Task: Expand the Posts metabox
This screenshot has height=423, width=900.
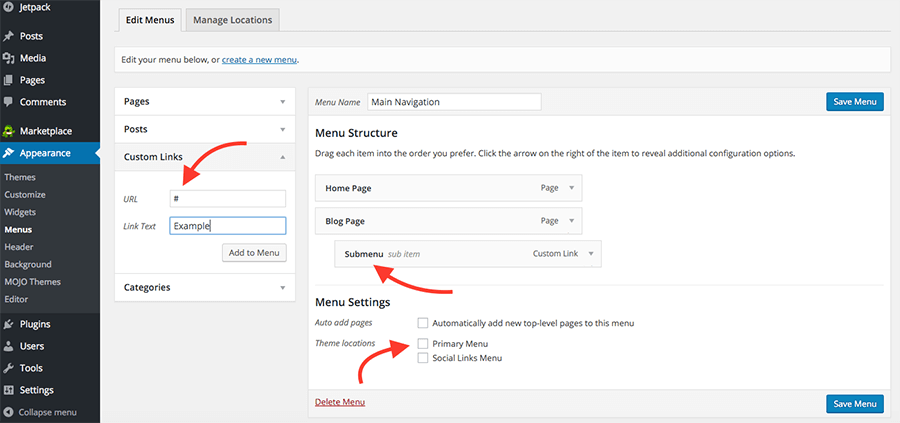Action: click(282, 129)
